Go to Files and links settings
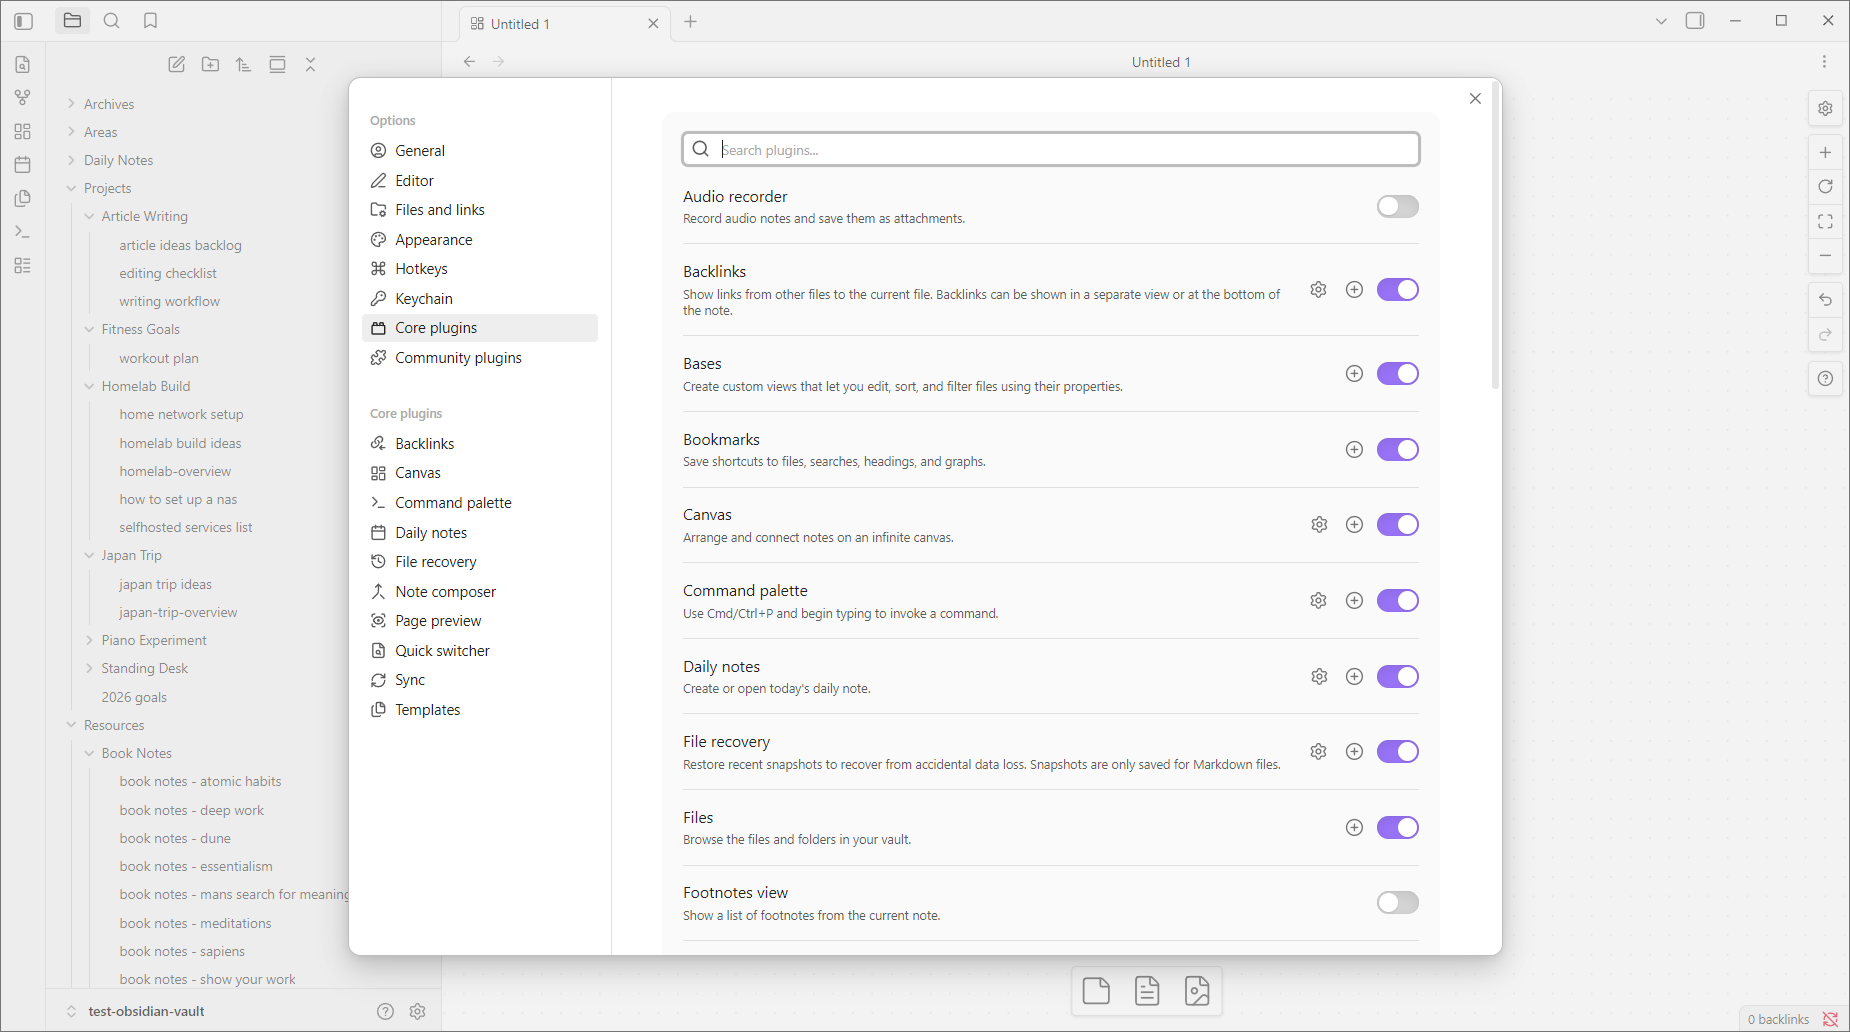The height and width of the screenshot is (1032, 1850). click(480, 210)
